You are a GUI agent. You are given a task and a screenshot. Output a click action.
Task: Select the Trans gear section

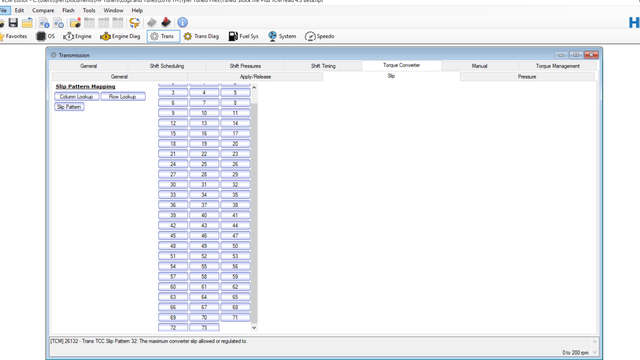tap(163, 36)
